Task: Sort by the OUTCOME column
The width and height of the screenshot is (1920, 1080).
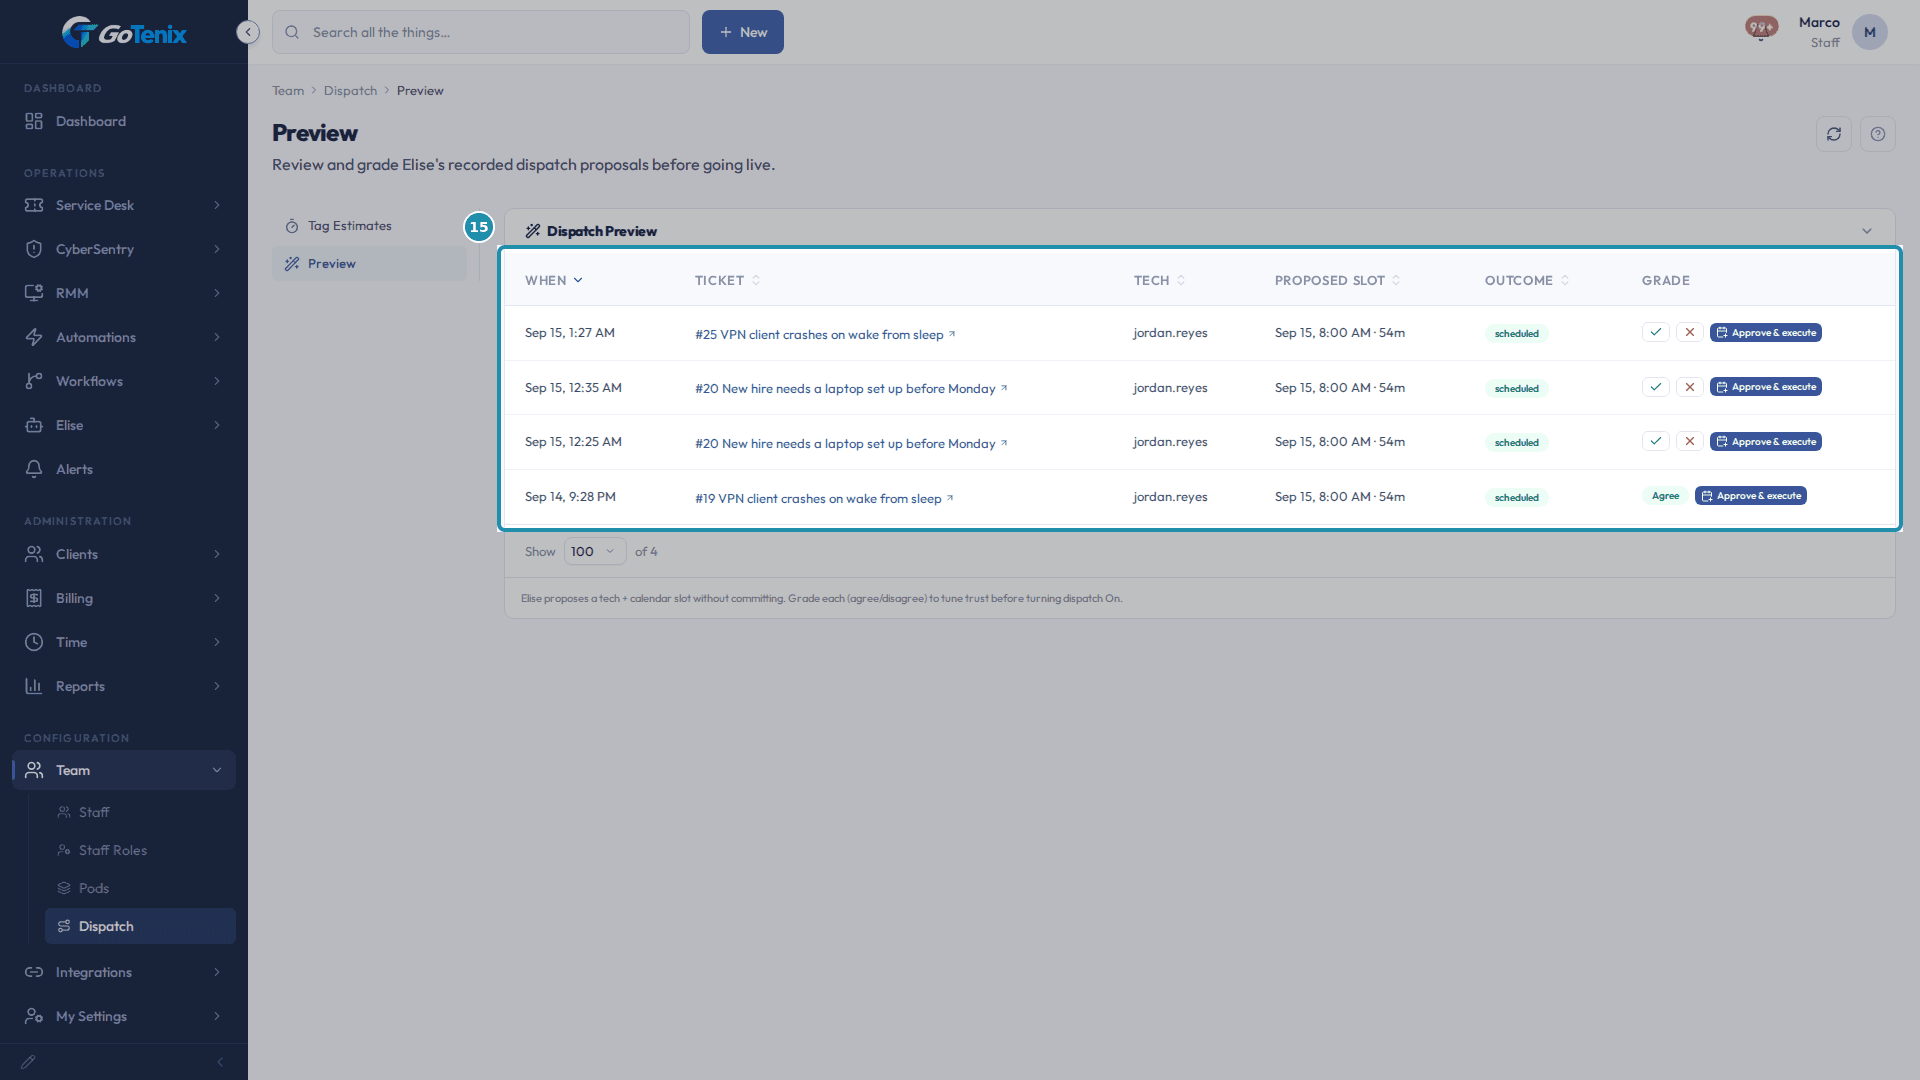Action: point(1526,281)
